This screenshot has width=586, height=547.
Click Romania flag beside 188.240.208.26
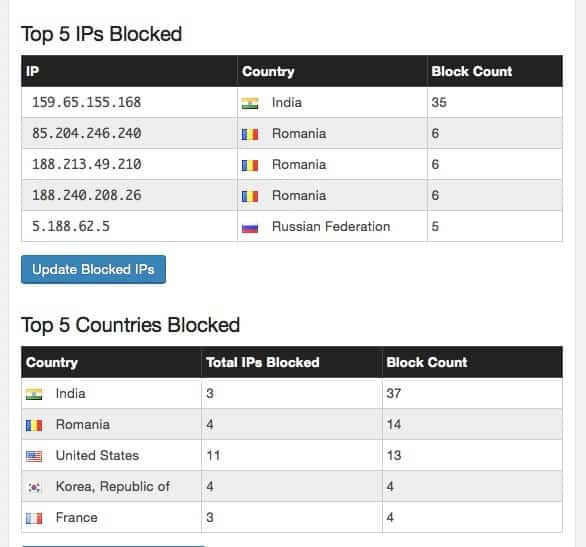[x=250, y=196]
